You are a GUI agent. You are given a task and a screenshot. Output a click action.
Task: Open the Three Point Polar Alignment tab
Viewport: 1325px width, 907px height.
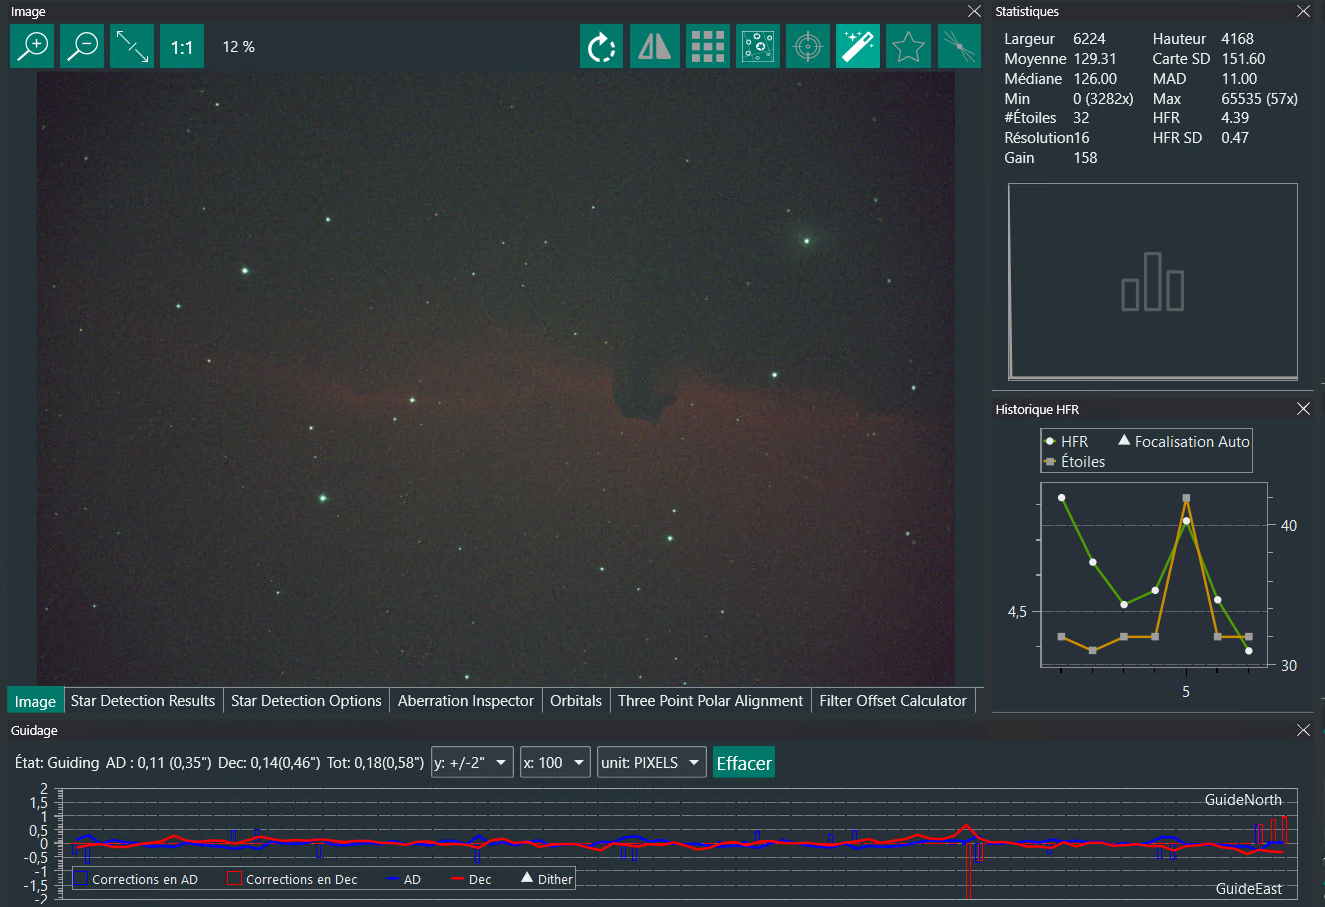pyautogui.click(x=710, y=701)
